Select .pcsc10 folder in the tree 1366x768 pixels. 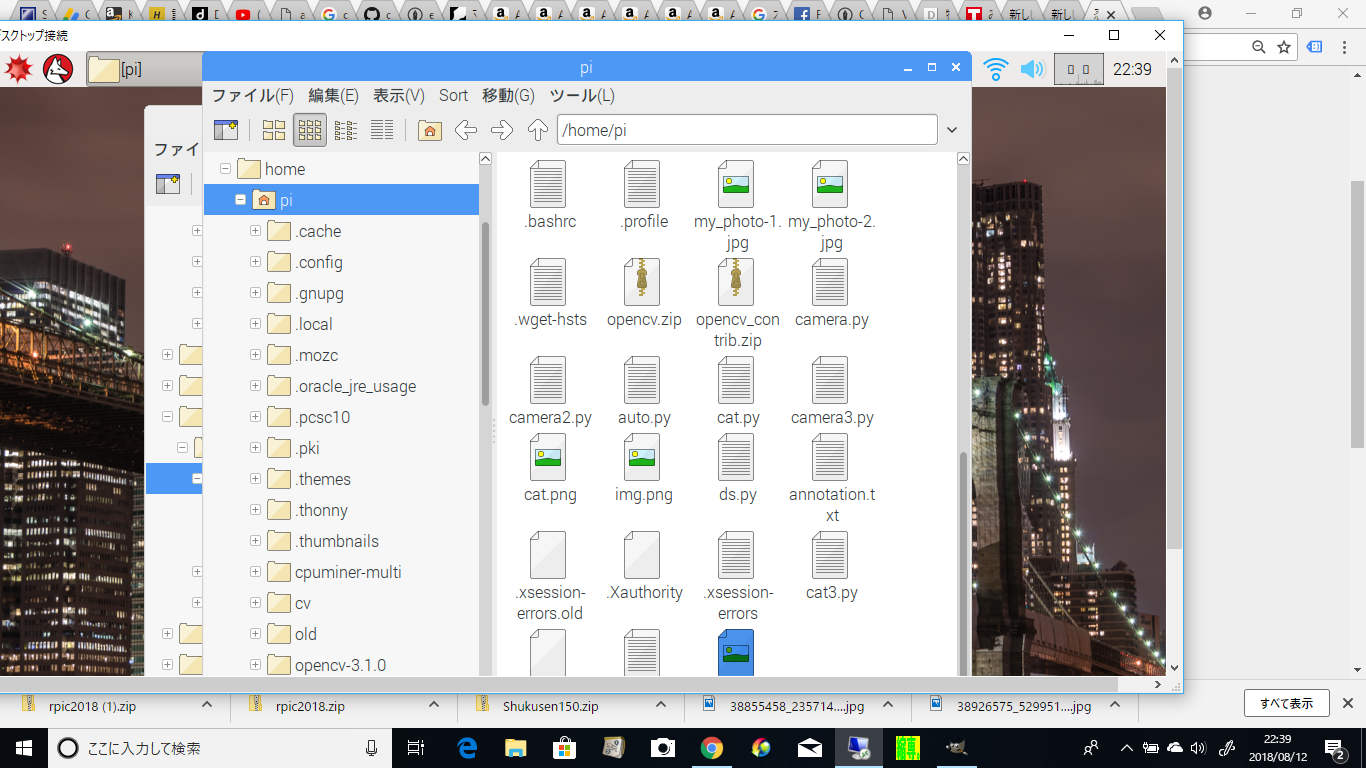coord(322,417)
